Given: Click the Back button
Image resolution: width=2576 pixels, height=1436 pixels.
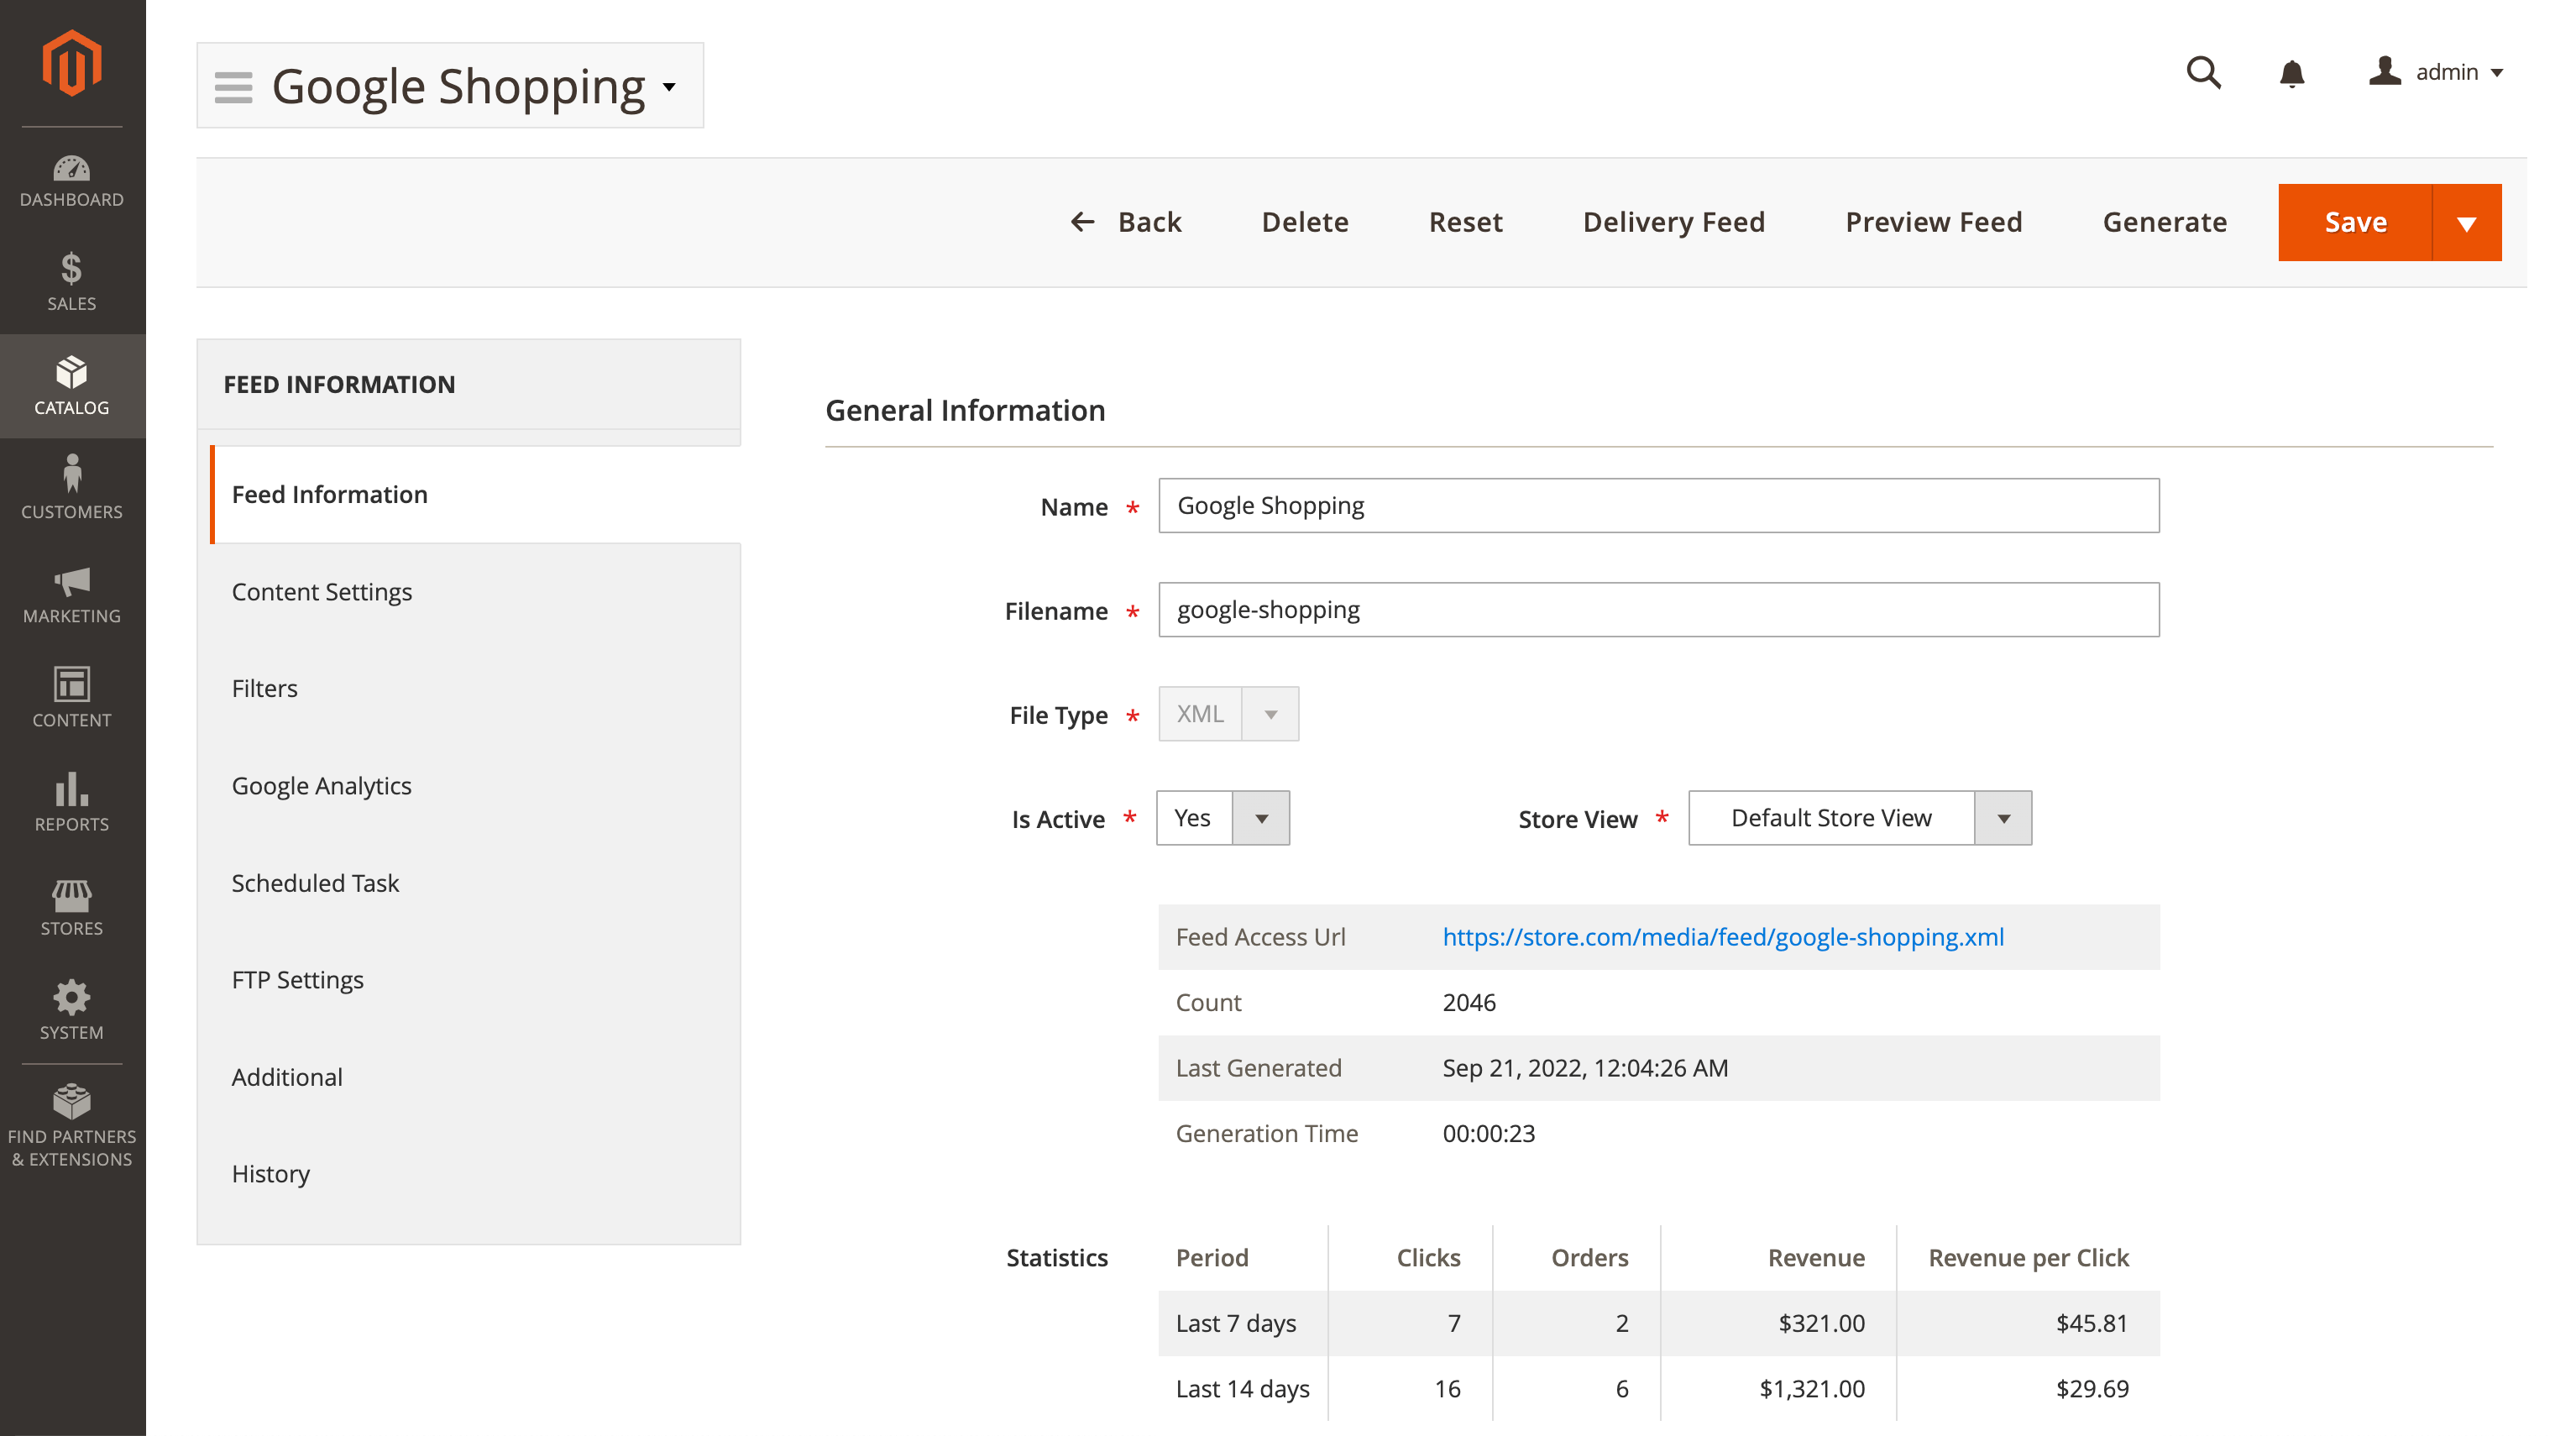Looking at the screenshot, I should 1126,222.
